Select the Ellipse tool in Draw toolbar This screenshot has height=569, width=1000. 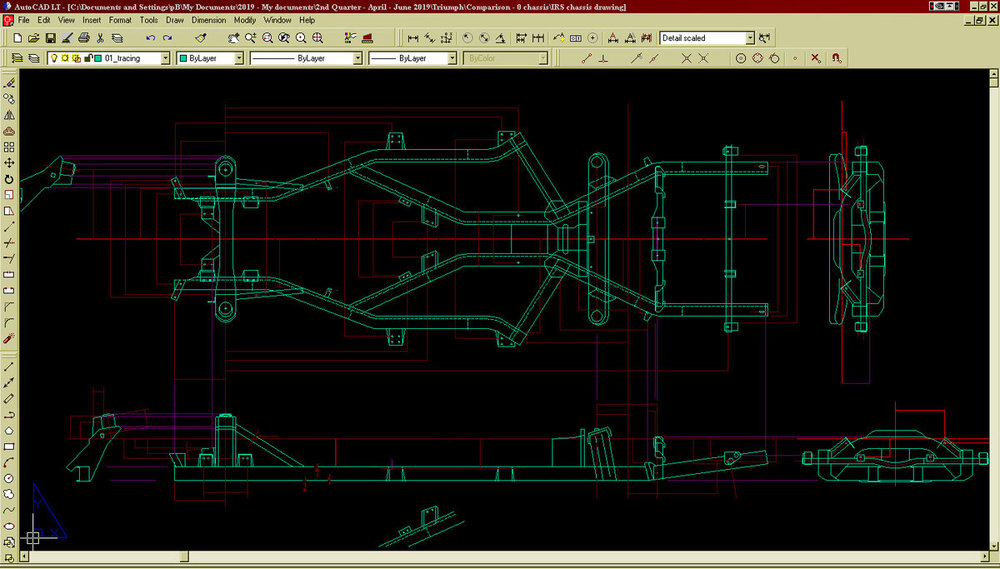coord(10,526)
